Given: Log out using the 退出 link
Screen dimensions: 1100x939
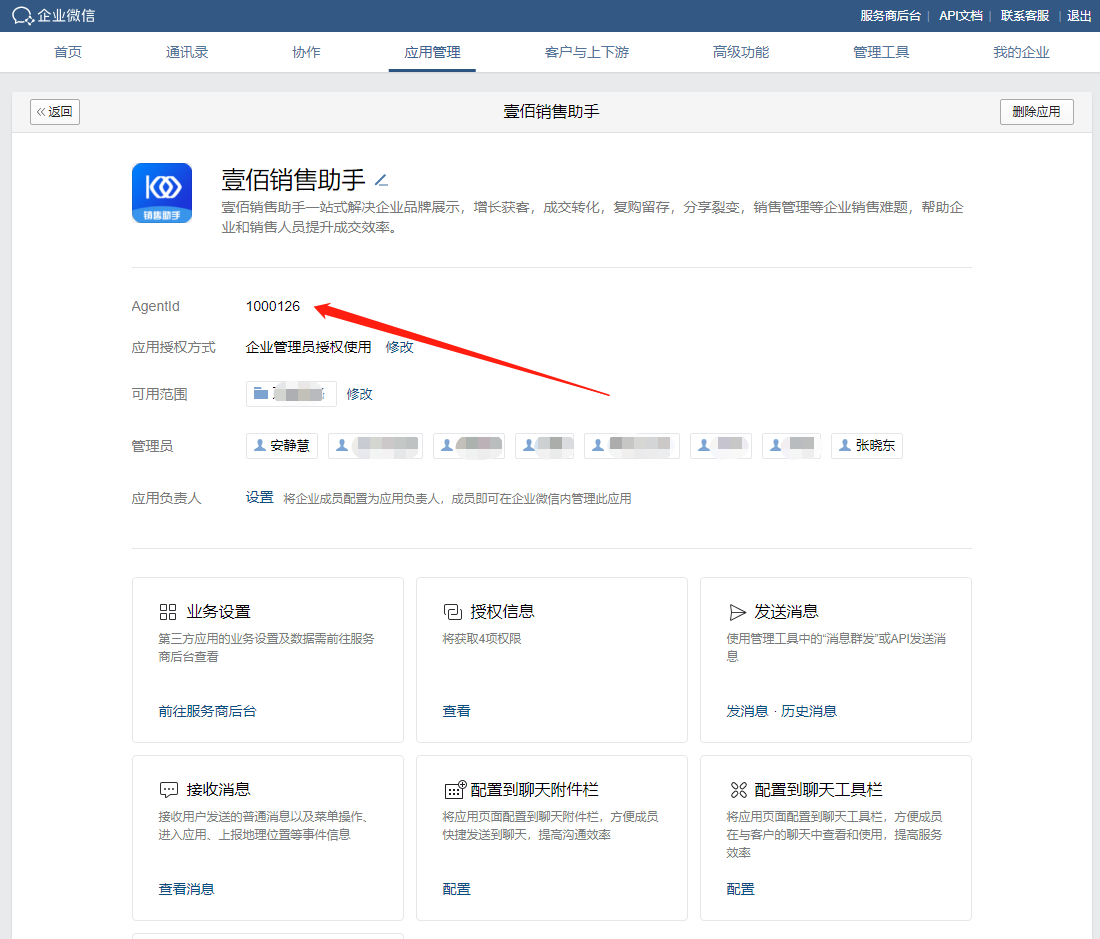Looking at the screenshot, I should 1079,15.
